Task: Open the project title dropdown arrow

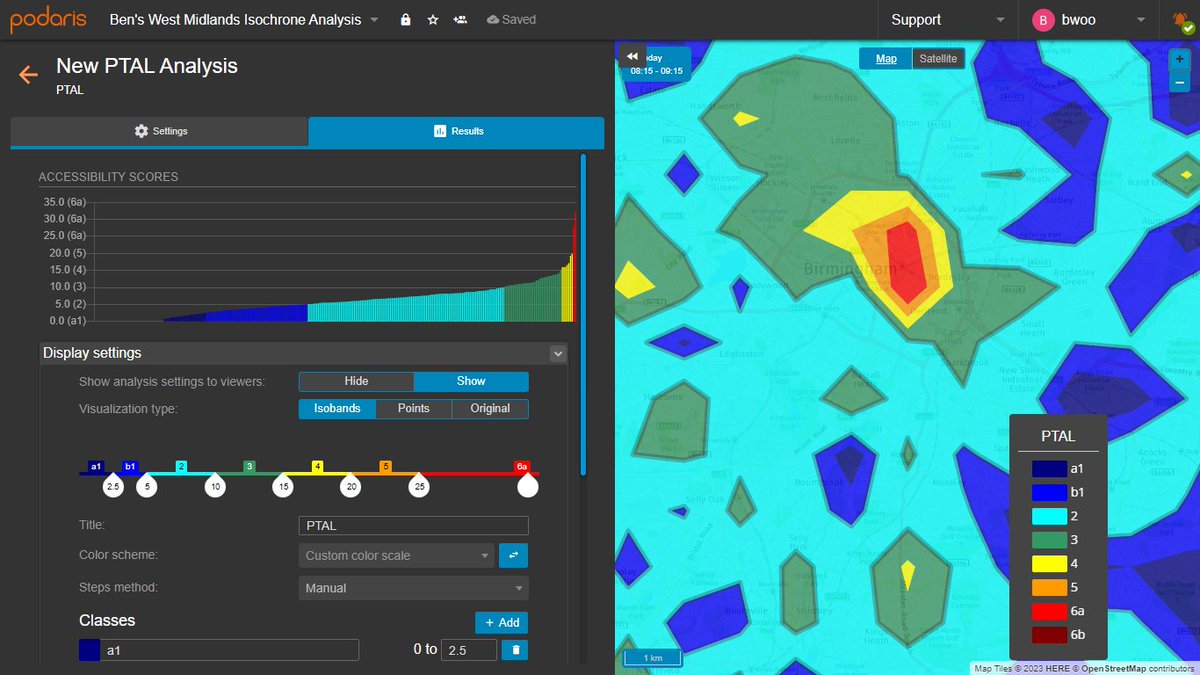Action: tap(374, 20)
